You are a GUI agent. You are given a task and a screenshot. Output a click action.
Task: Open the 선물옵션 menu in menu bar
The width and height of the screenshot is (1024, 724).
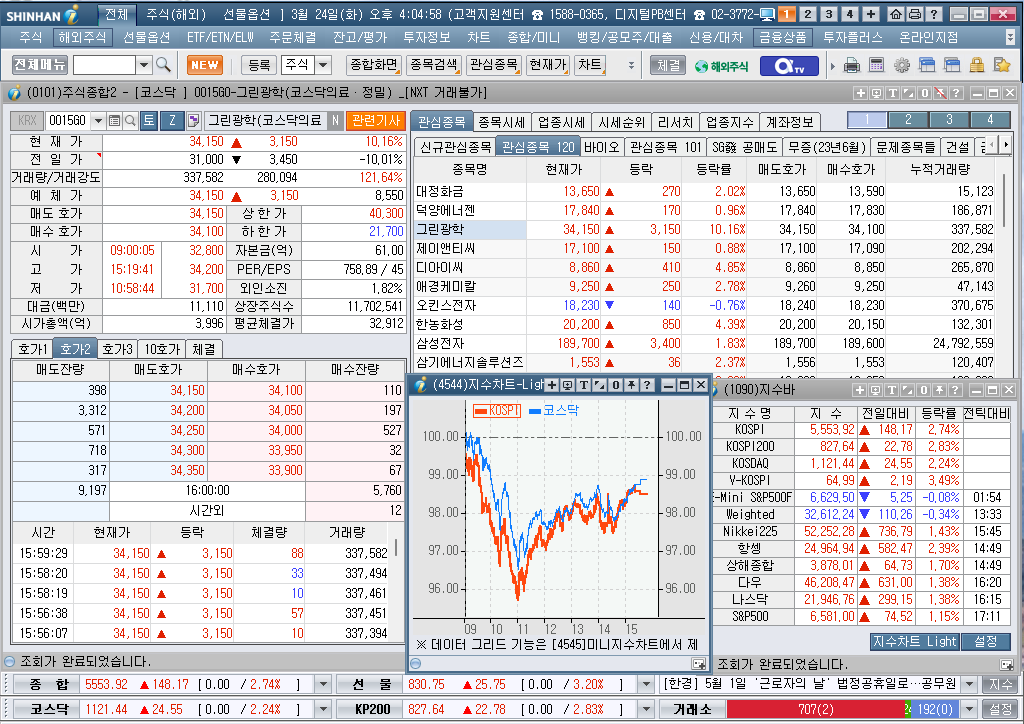(x=147, y=38)
